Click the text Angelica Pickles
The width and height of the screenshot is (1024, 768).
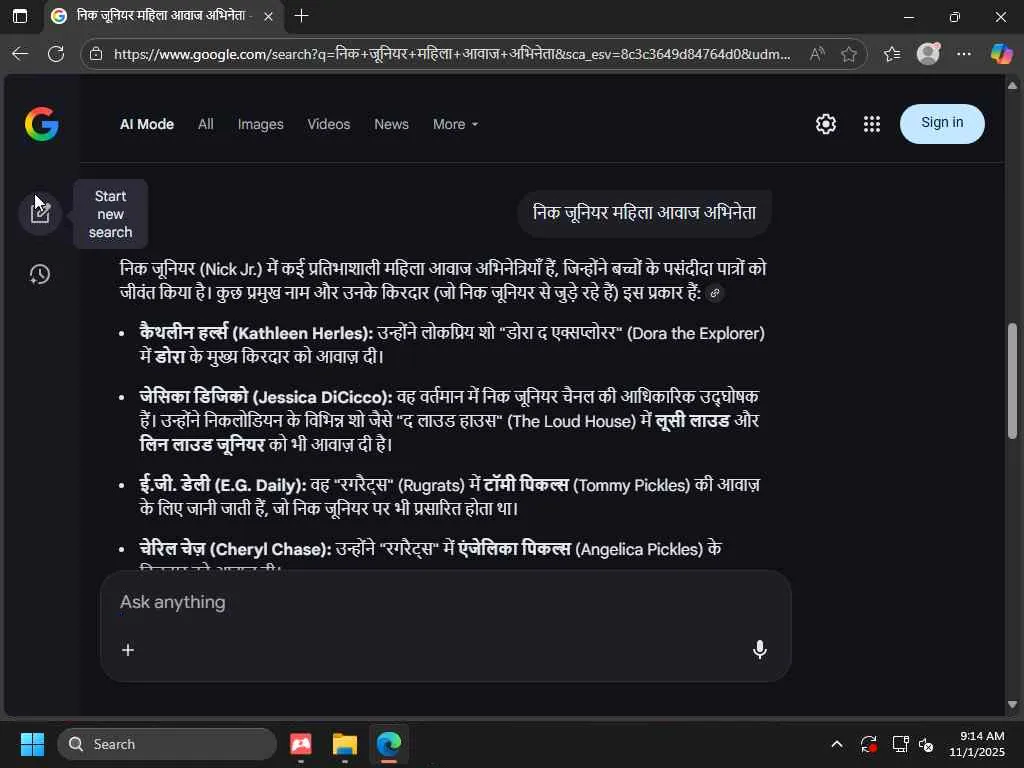pyautogui.click(x=641, y=549)
